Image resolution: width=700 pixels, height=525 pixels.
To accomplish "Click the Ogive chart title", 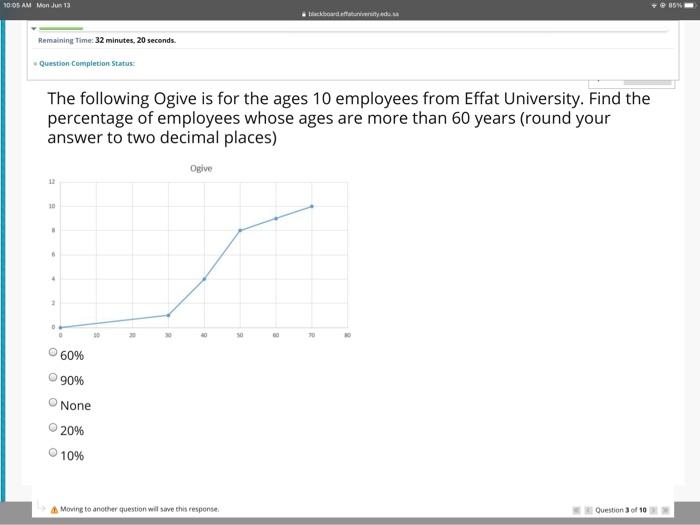I will point(201,168).
